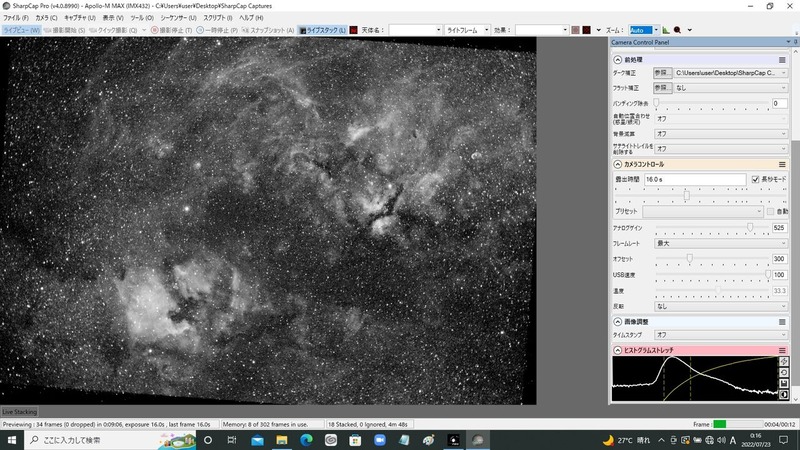Click the オフセット slider

click(712, 259)
